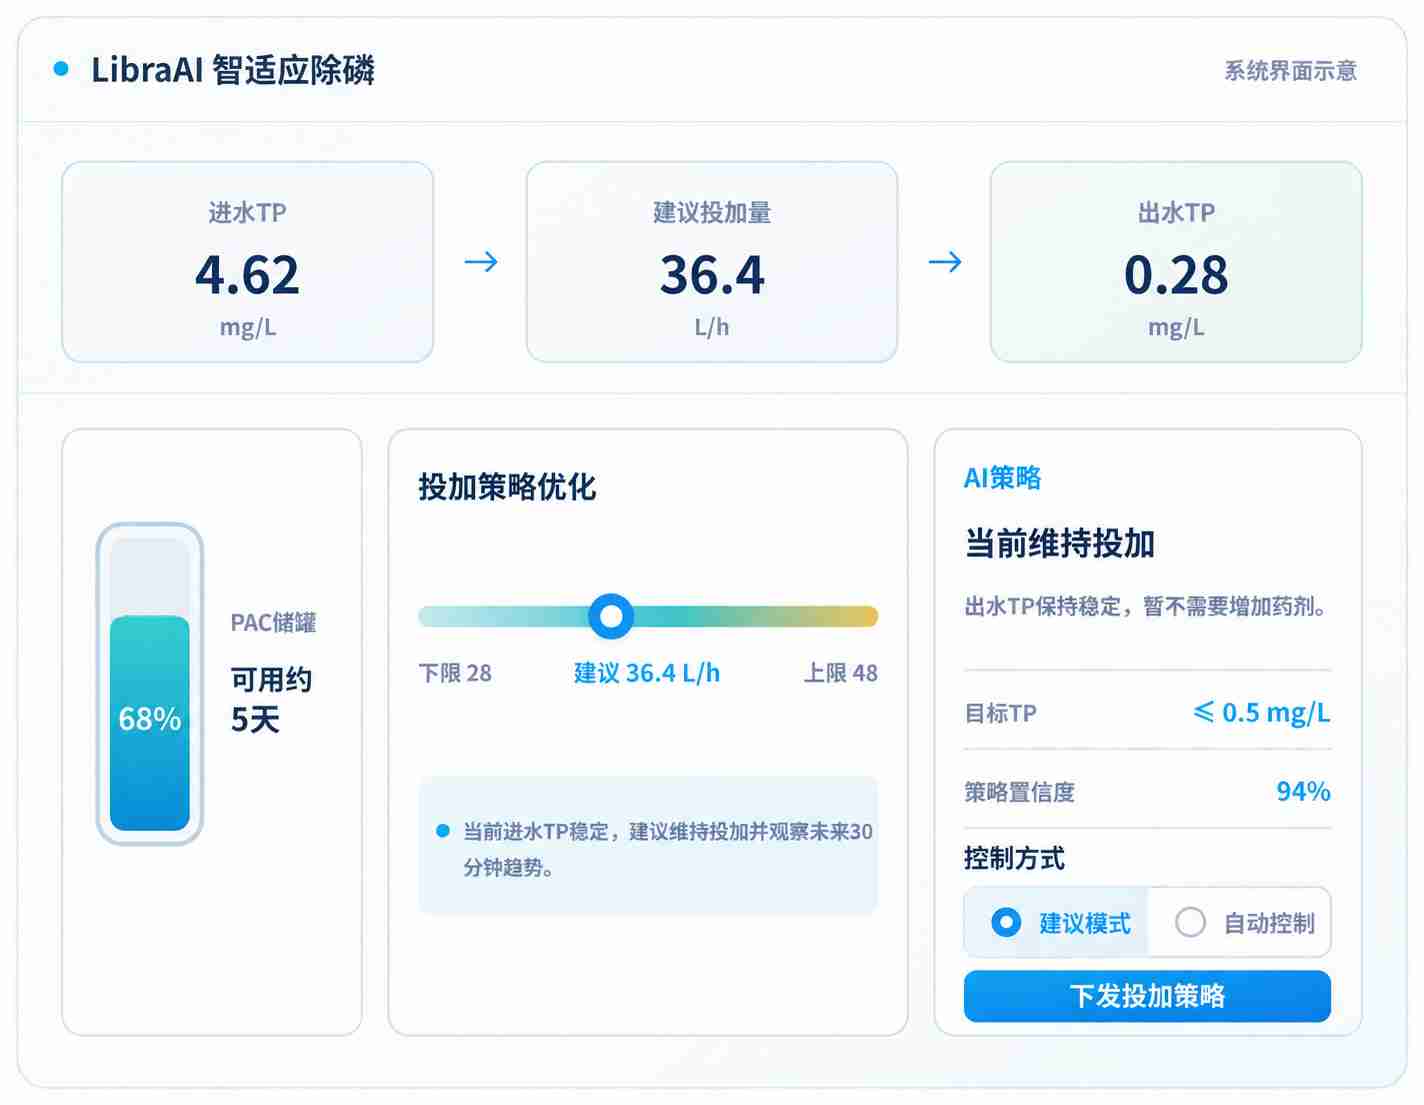Image resolution: width=1424 pixels, height=1105 pixels.
Task: Click the 当前进水TP稳定 advice message
Action: pyautogui.click(x=667, y=849)
